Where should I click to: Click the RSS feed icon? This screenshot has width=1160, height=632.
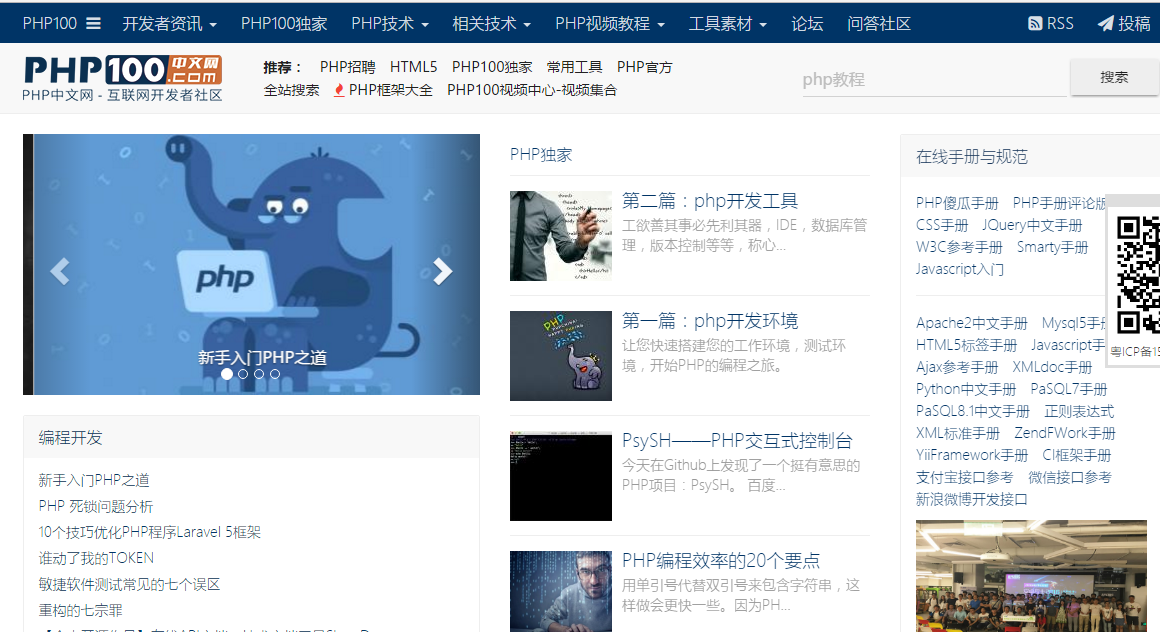tap(1035, 24)
